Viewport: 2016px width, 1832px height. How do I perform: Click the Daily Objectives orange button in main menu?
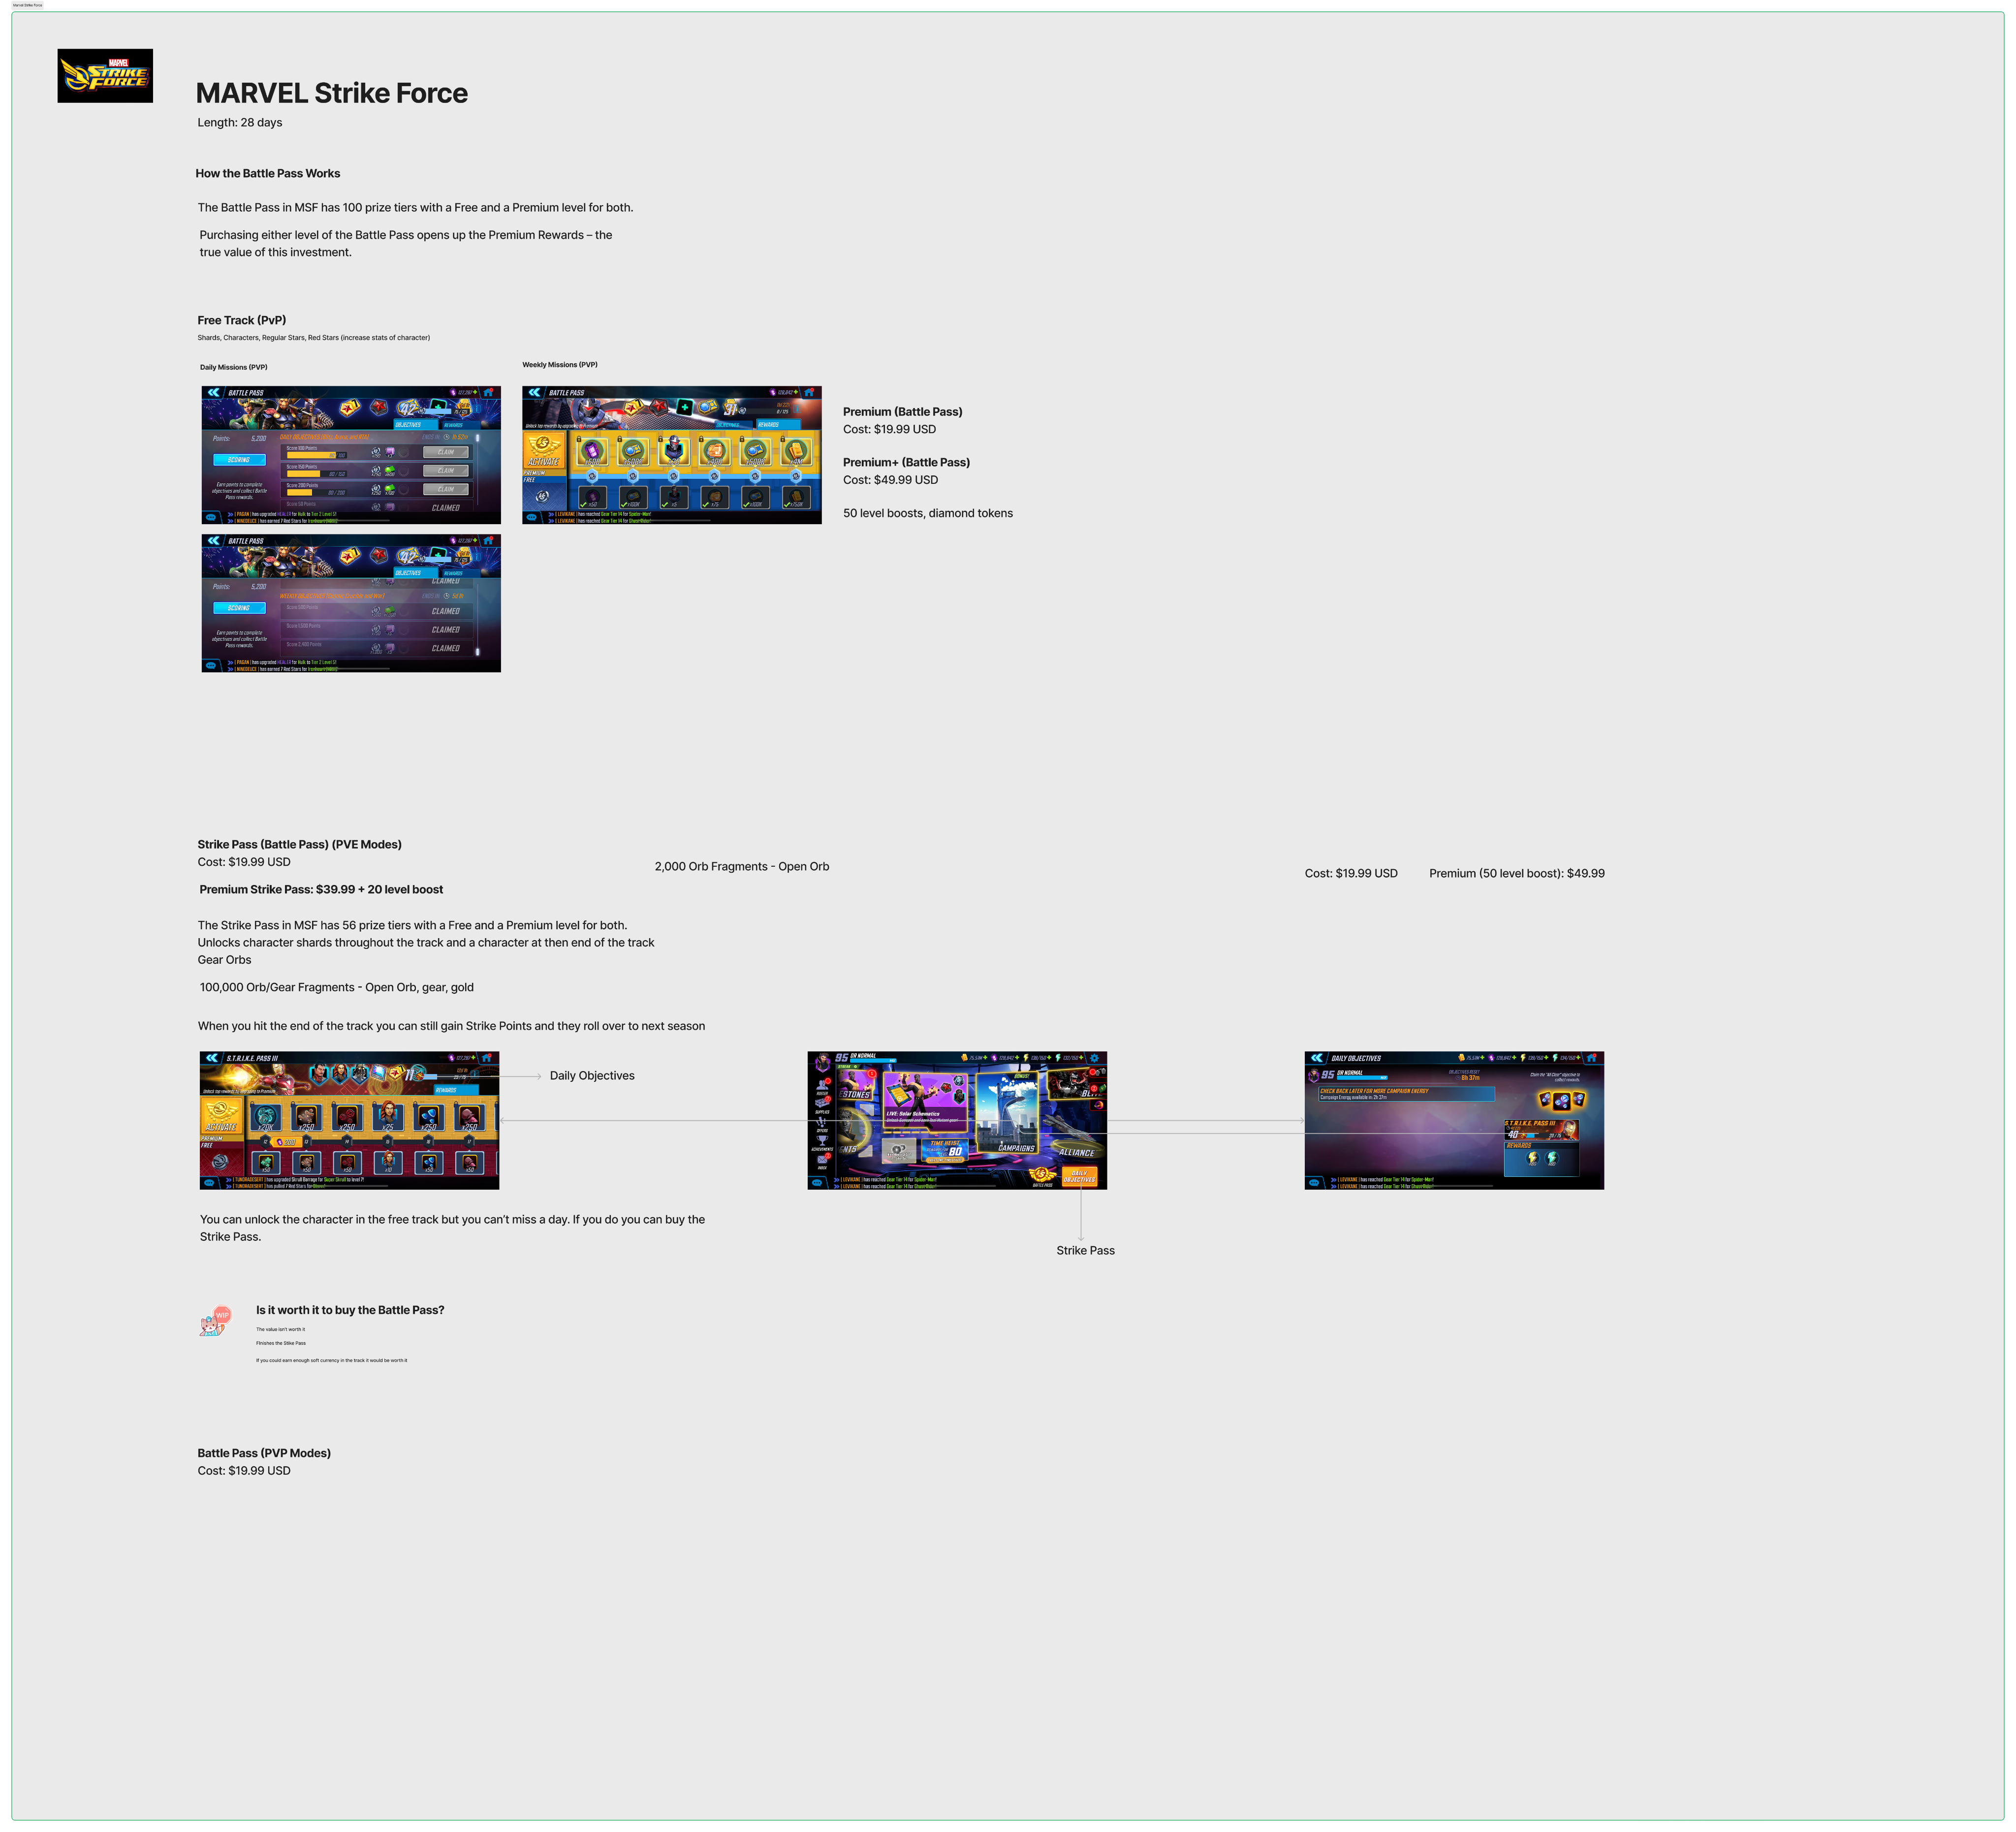point(1079,1176)
